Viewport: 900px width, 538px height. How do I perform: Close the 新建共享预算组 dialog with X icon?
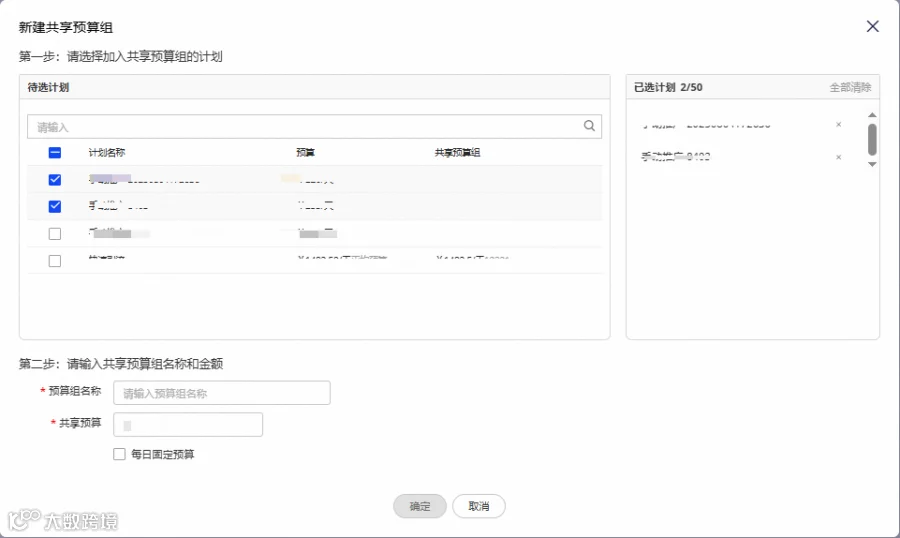[x=872, y=26]
